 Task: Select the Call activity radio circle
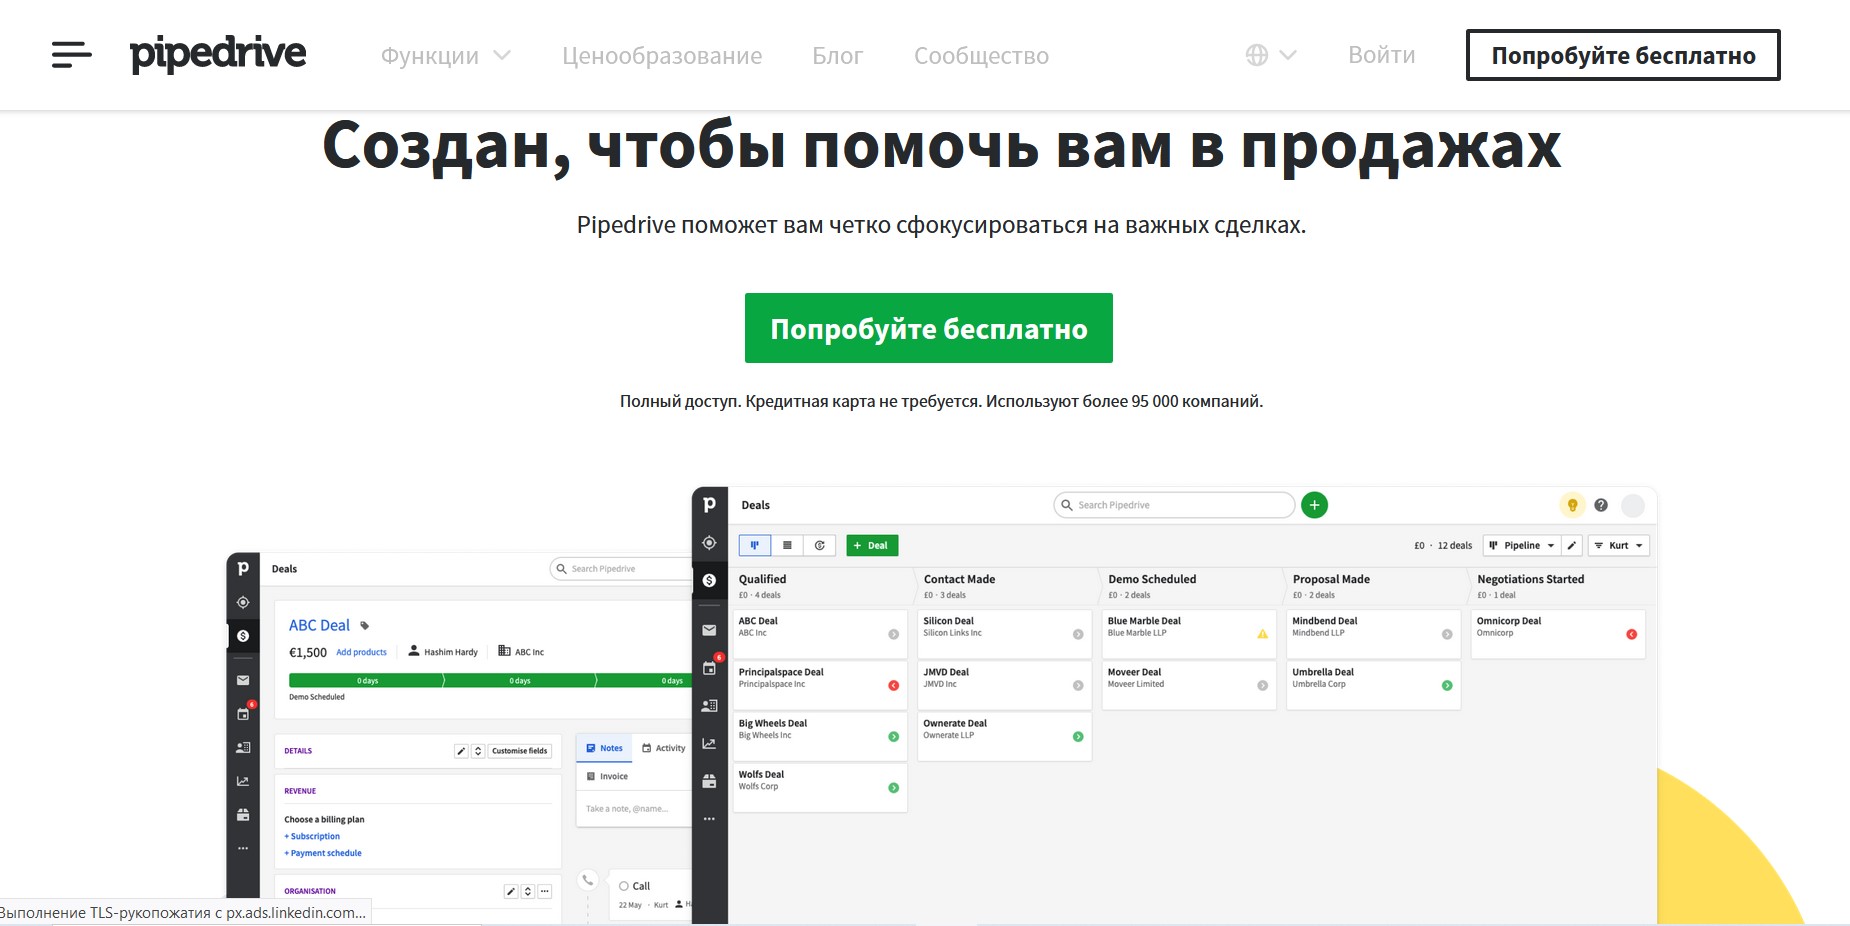pos(624,886)
